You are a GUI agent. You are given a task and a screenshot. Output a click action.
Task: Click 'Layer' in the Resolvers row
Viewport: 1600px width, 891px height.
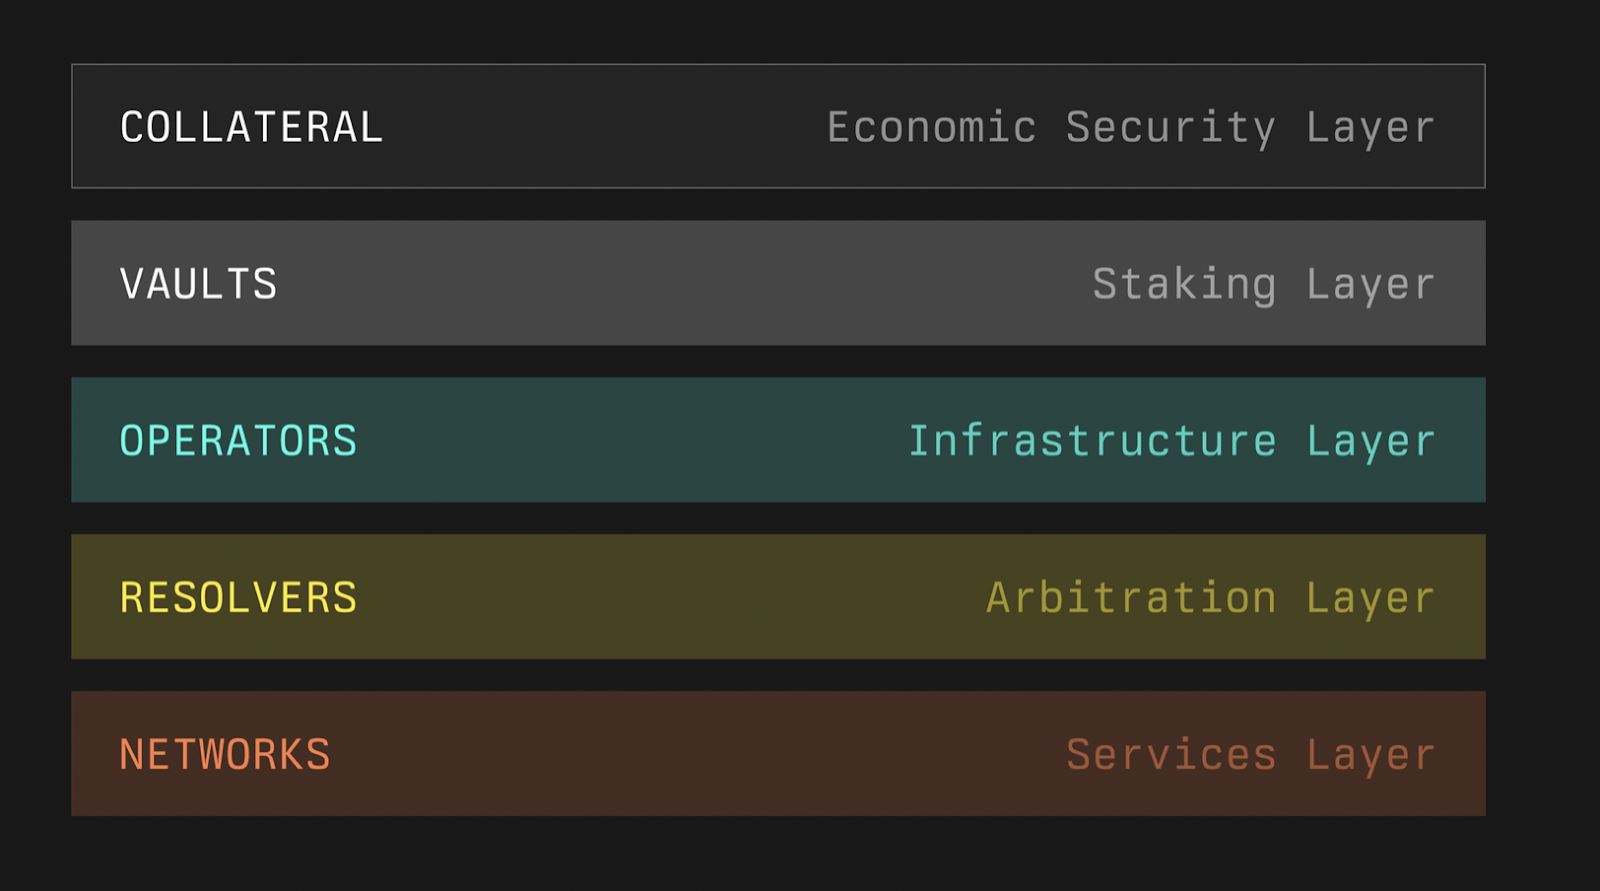coord(1370,599)
